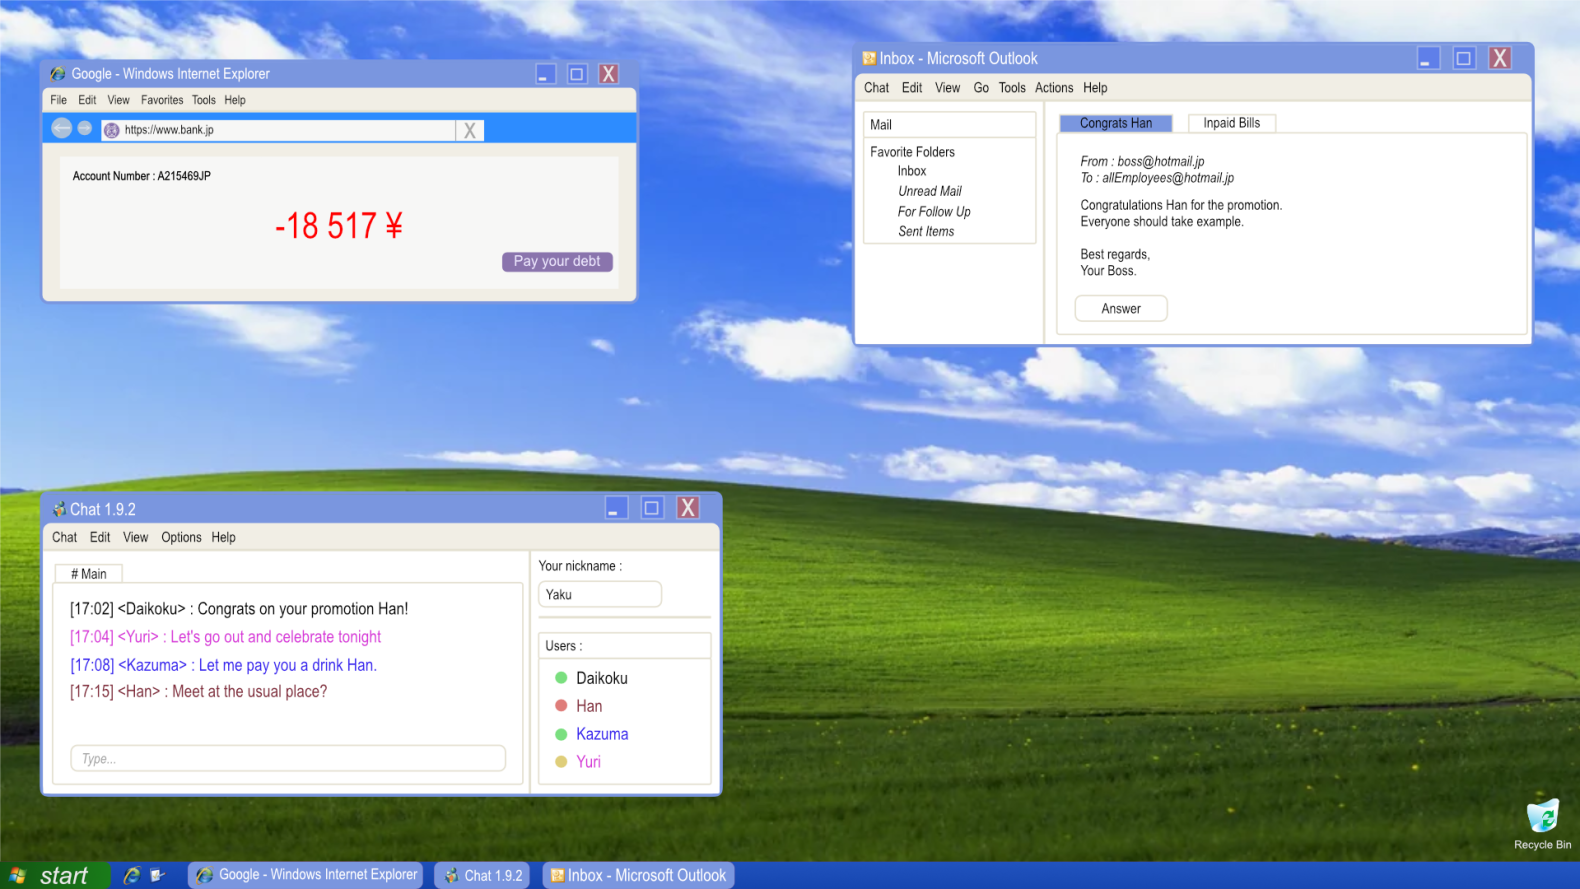
Task: Open the Unread Mail folder
Action: (930, 191)
